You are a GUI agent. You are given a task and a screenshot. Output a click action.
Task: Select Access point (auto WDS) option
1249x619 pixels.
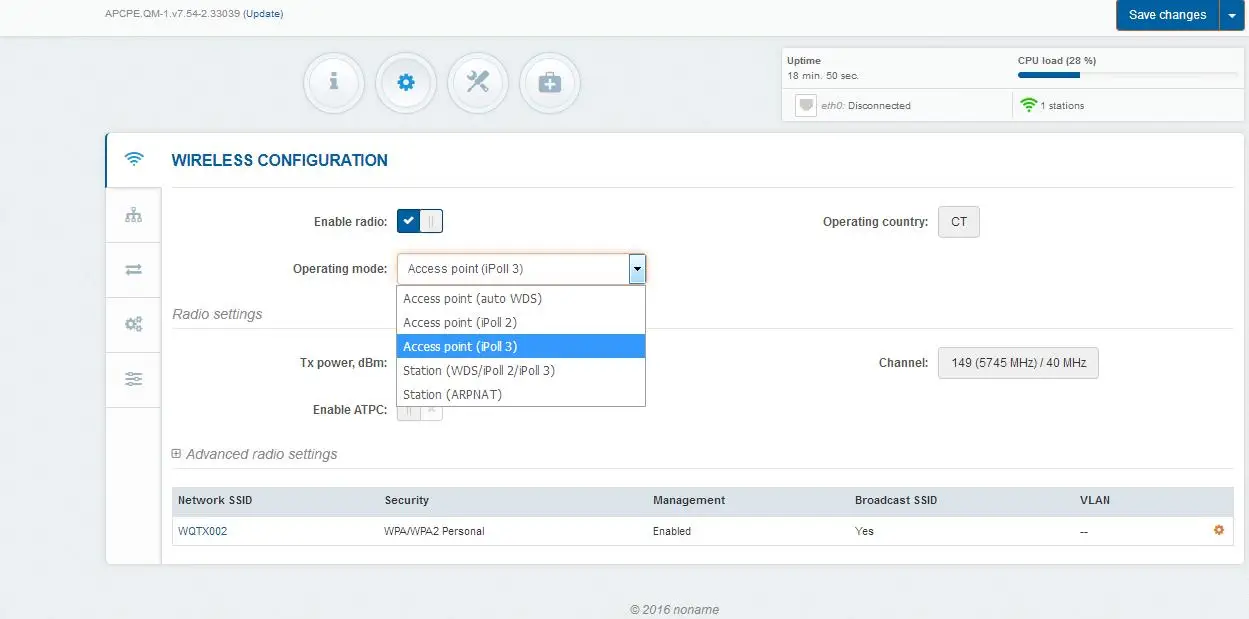click(472, 298)
